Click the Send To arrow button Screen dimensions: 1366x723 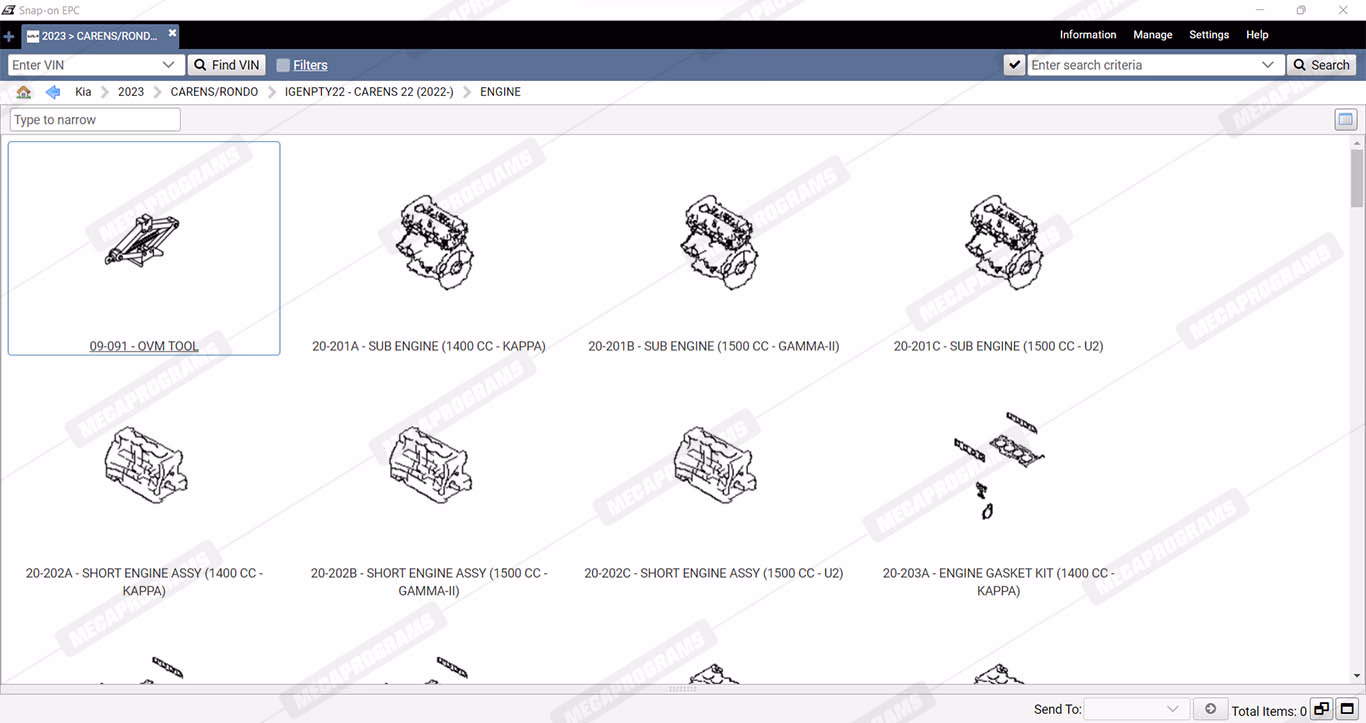click(x=1210, y=709)
